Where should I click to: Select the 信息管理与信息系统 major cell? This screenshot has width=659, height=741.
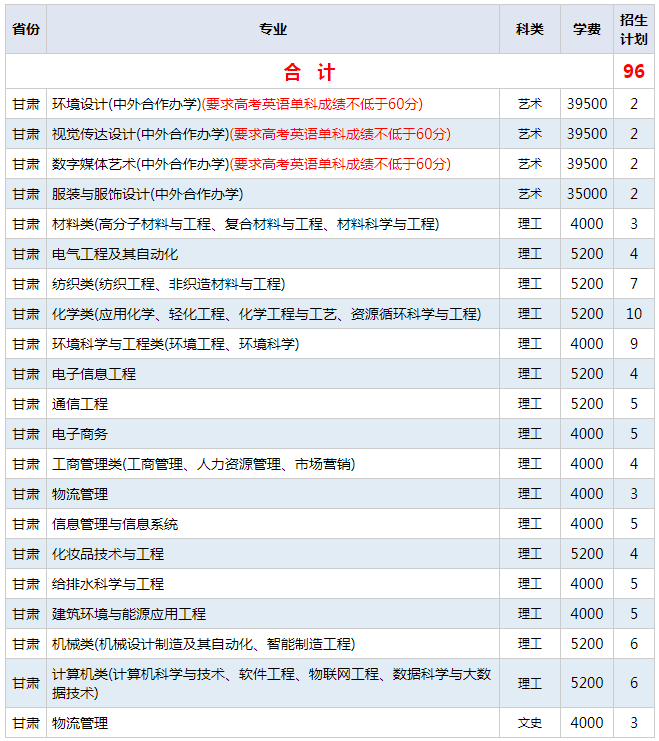pos(273,524)
